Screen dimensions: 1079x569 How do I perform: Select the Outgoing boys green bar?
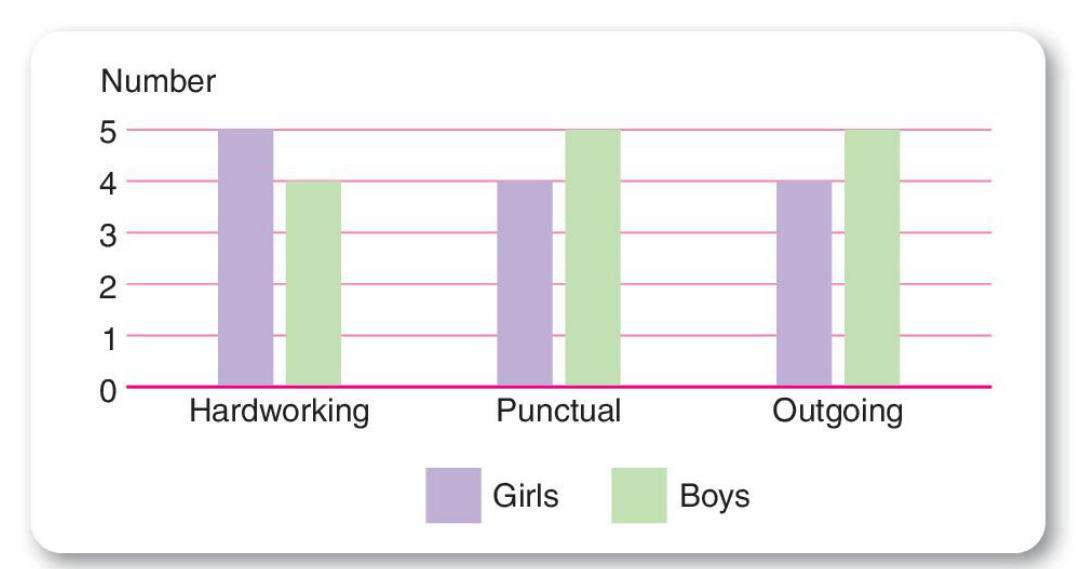tap(871, 257)
